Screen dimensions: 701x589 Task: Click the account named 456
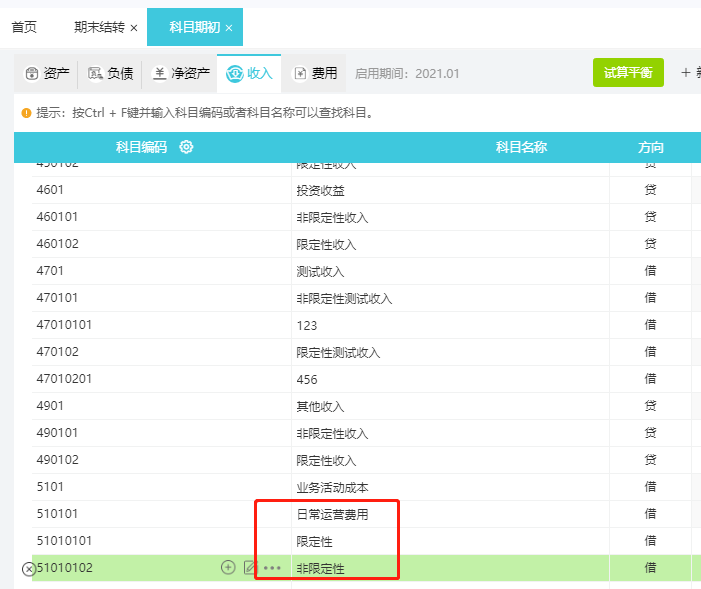click(307, 380)
